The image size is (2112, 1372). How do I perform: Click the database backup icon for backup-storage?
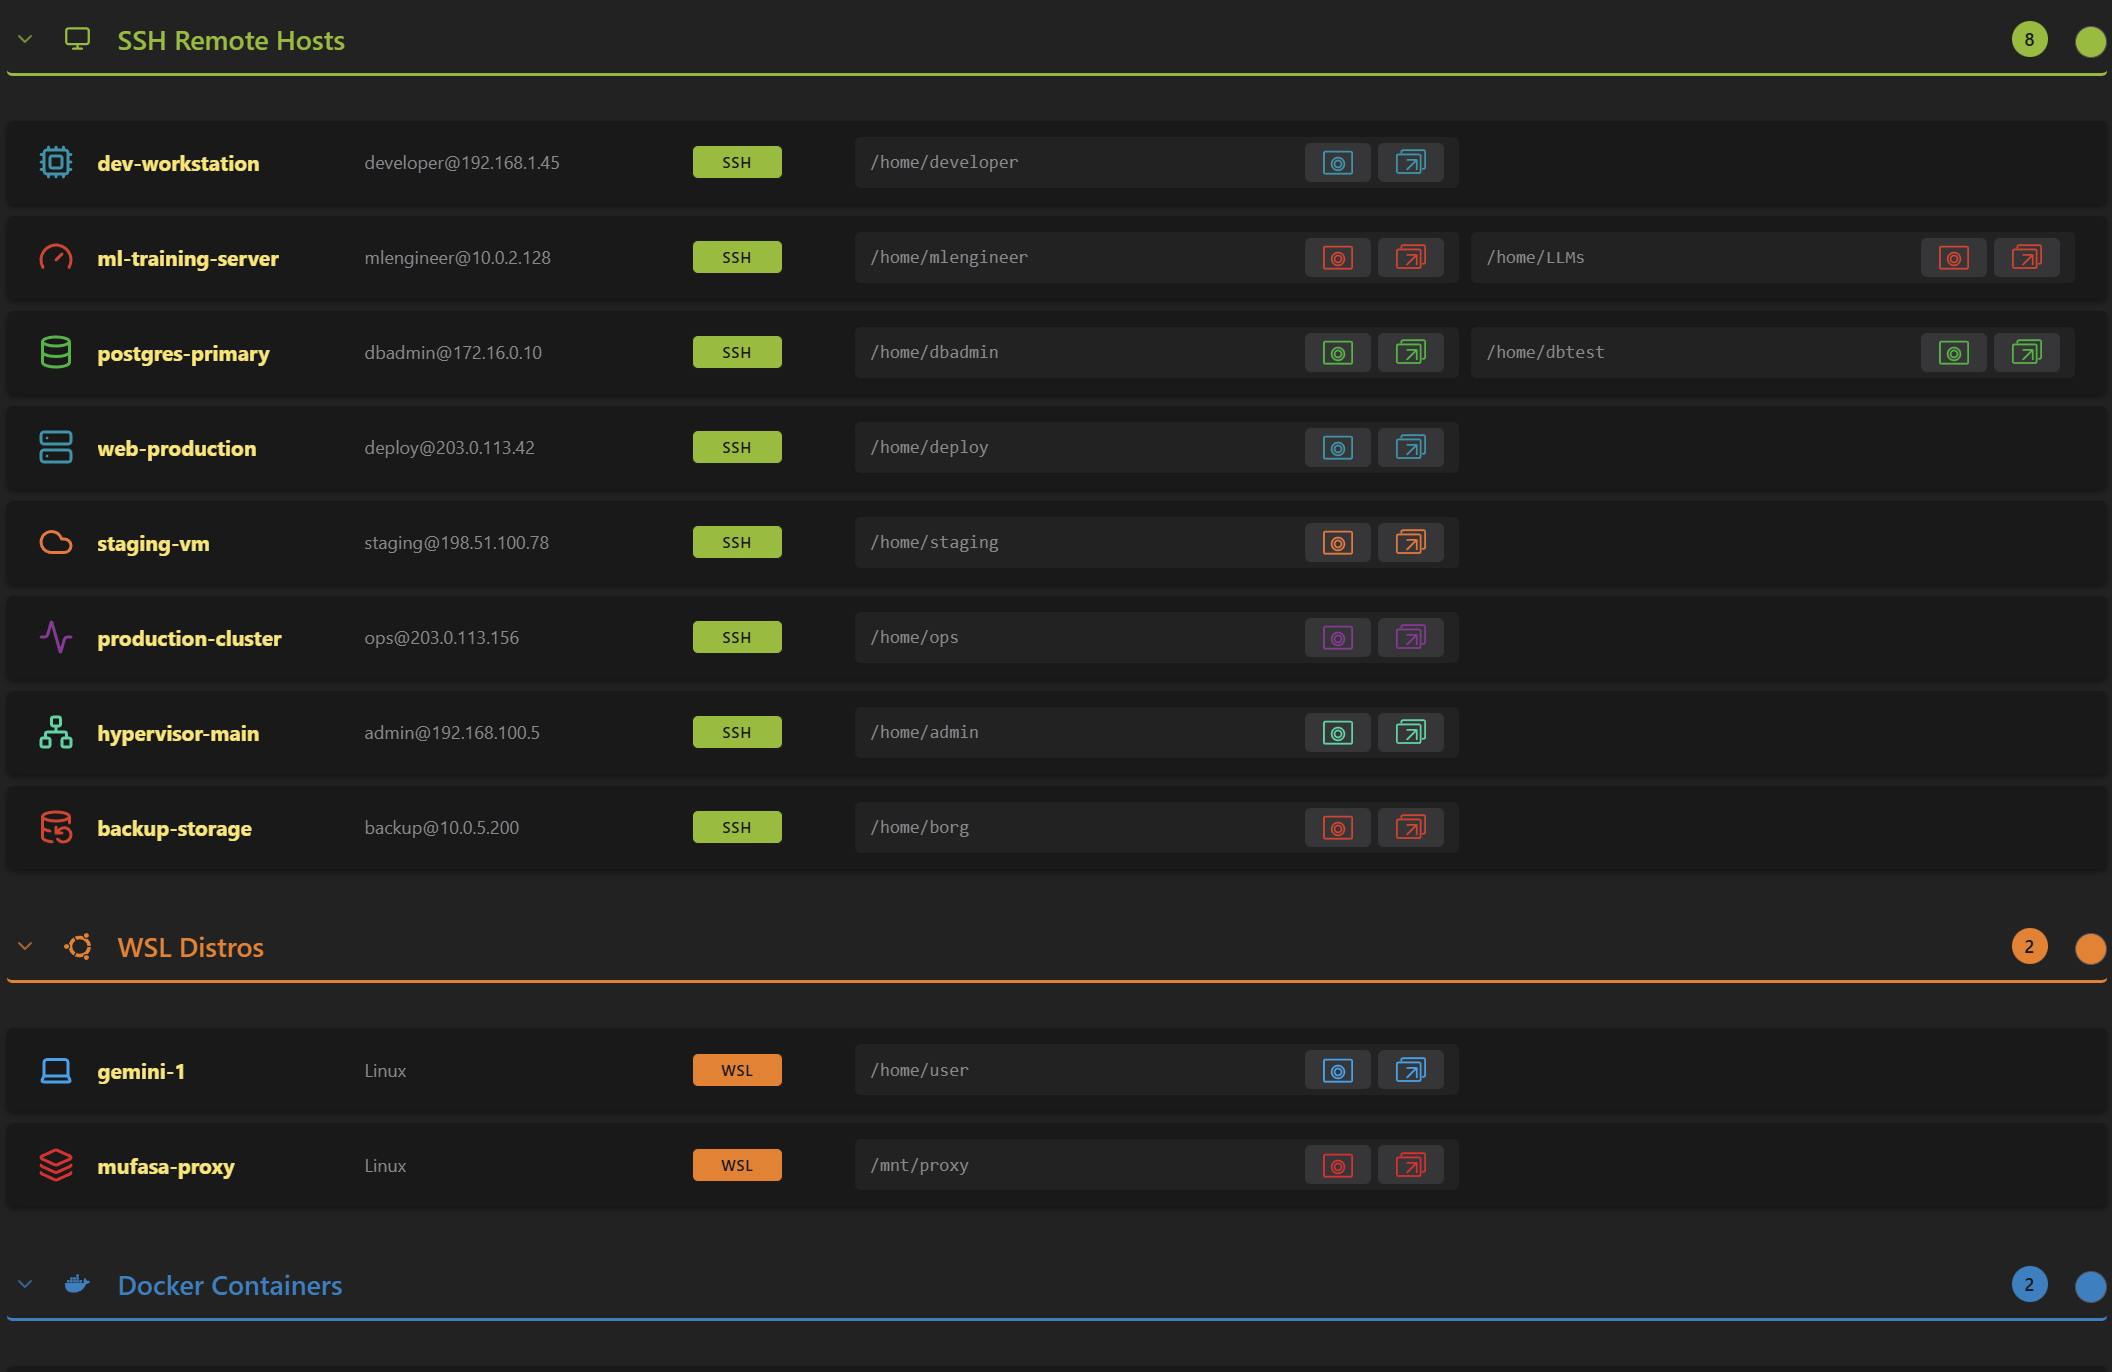pos(56,827)
